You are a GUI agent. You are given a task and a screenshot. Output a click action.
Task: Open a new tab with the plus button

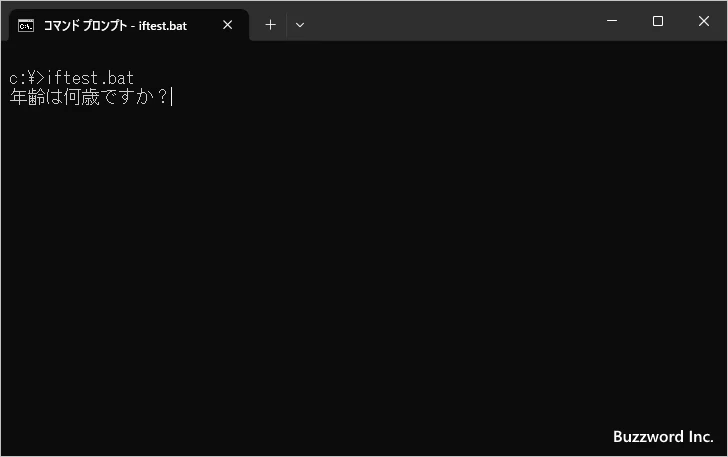tap(270, 25)
